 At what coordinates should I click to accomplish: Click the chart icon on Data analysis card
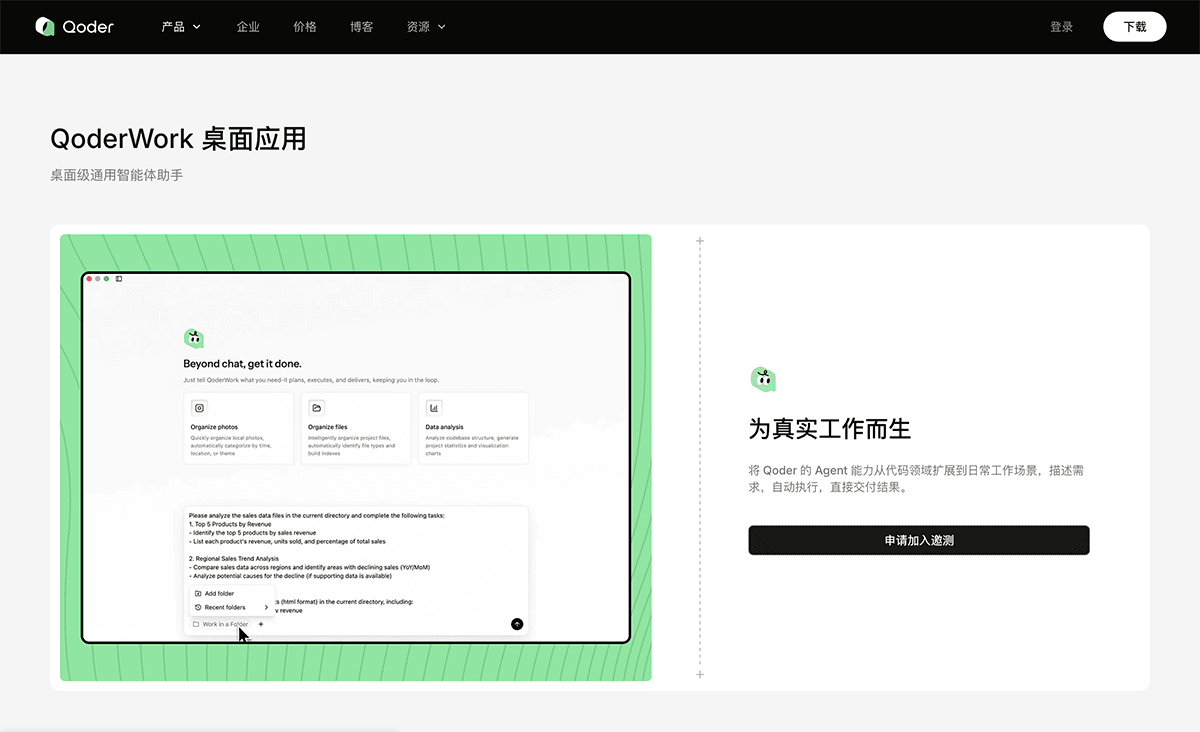click(x=434, y=407)
